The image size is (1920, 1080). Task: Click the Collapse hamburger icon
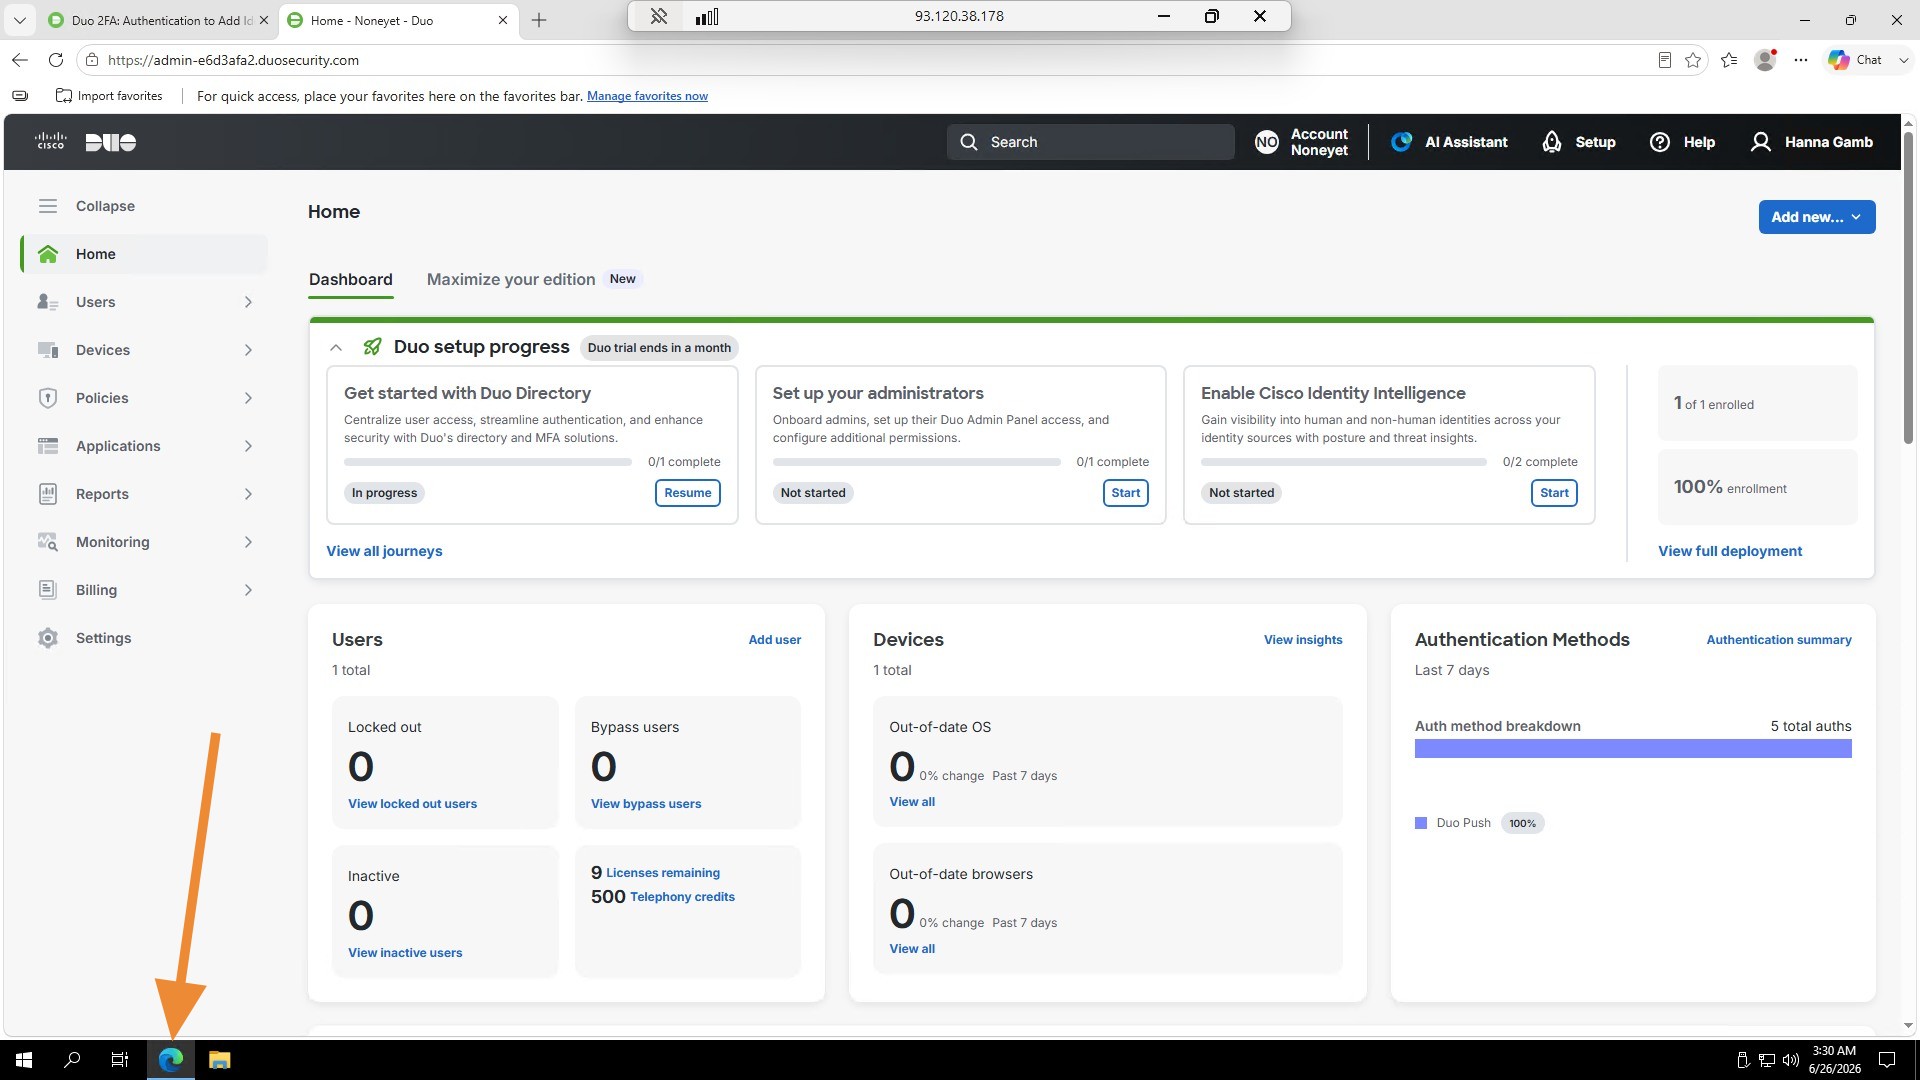tap(48, 206)
